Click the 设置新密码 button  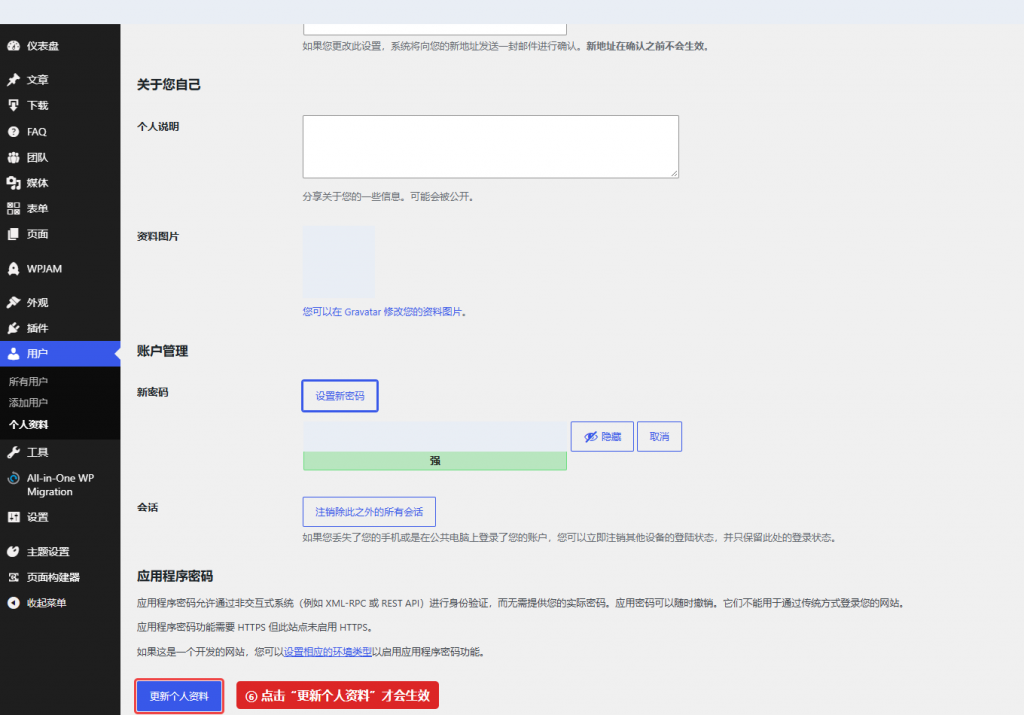(x=340, y=396)
